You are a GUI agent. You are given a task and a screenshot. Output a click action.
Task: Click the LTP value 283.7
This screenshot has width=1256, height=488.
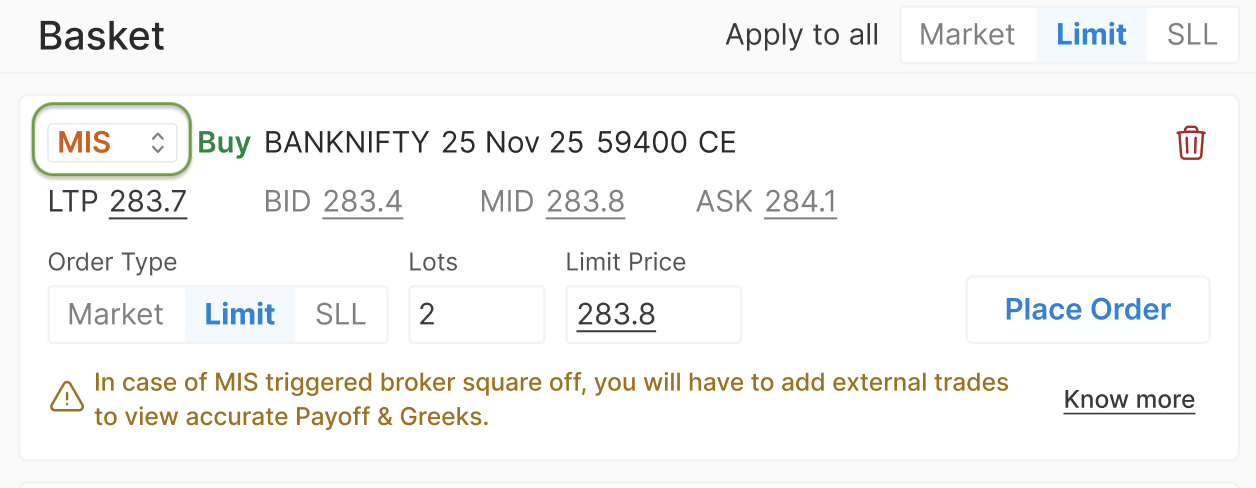point(148,202)
